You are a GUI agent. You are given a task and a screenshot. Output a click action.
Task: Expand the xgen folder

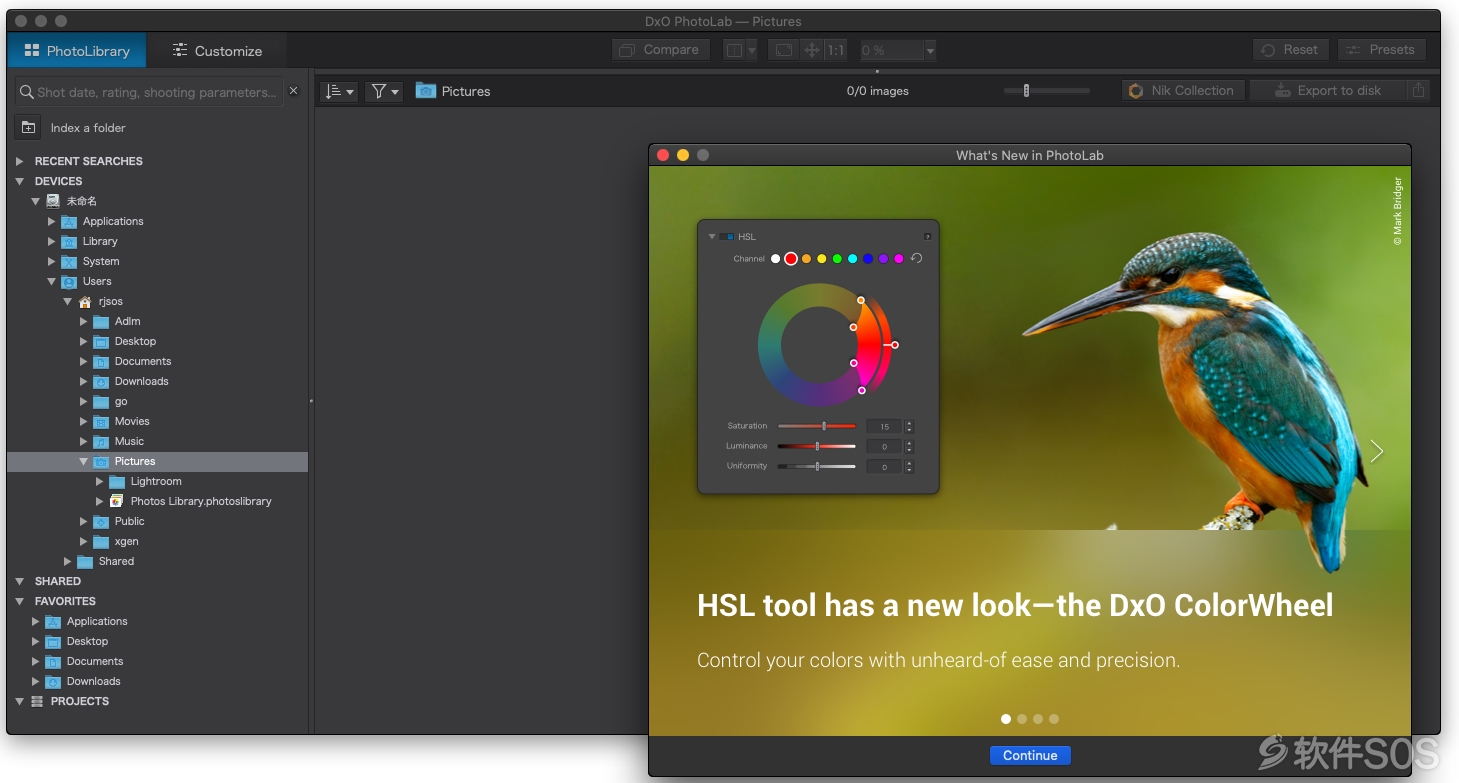(x=84, y=541)
